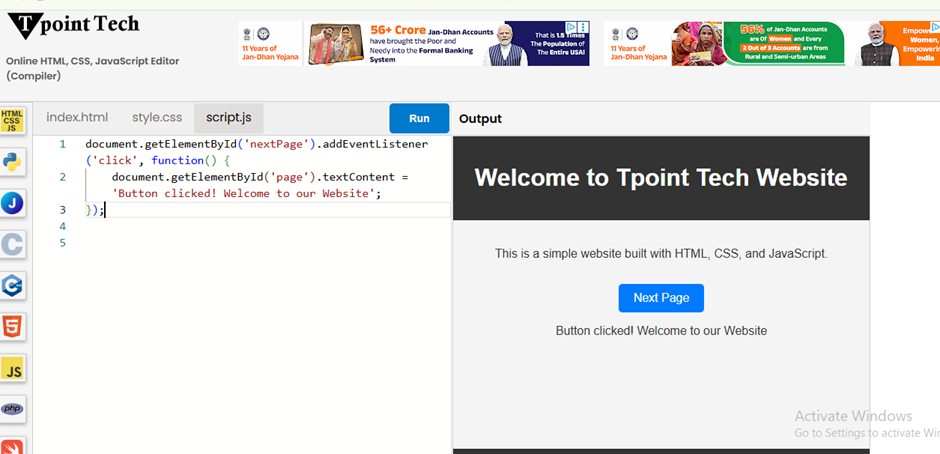Click the 'function()' keyword in code
Screen dimensions: 940x454
184,161
